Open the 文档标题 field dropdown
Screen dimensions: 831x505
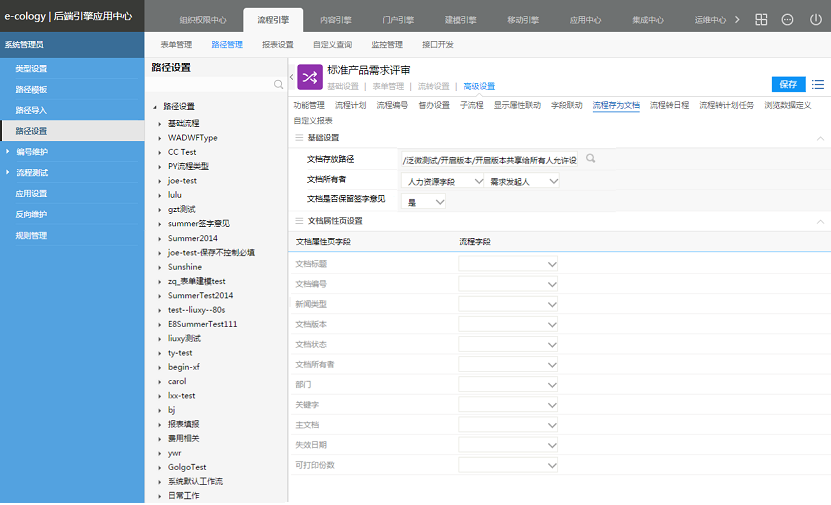tap(508, 264)
